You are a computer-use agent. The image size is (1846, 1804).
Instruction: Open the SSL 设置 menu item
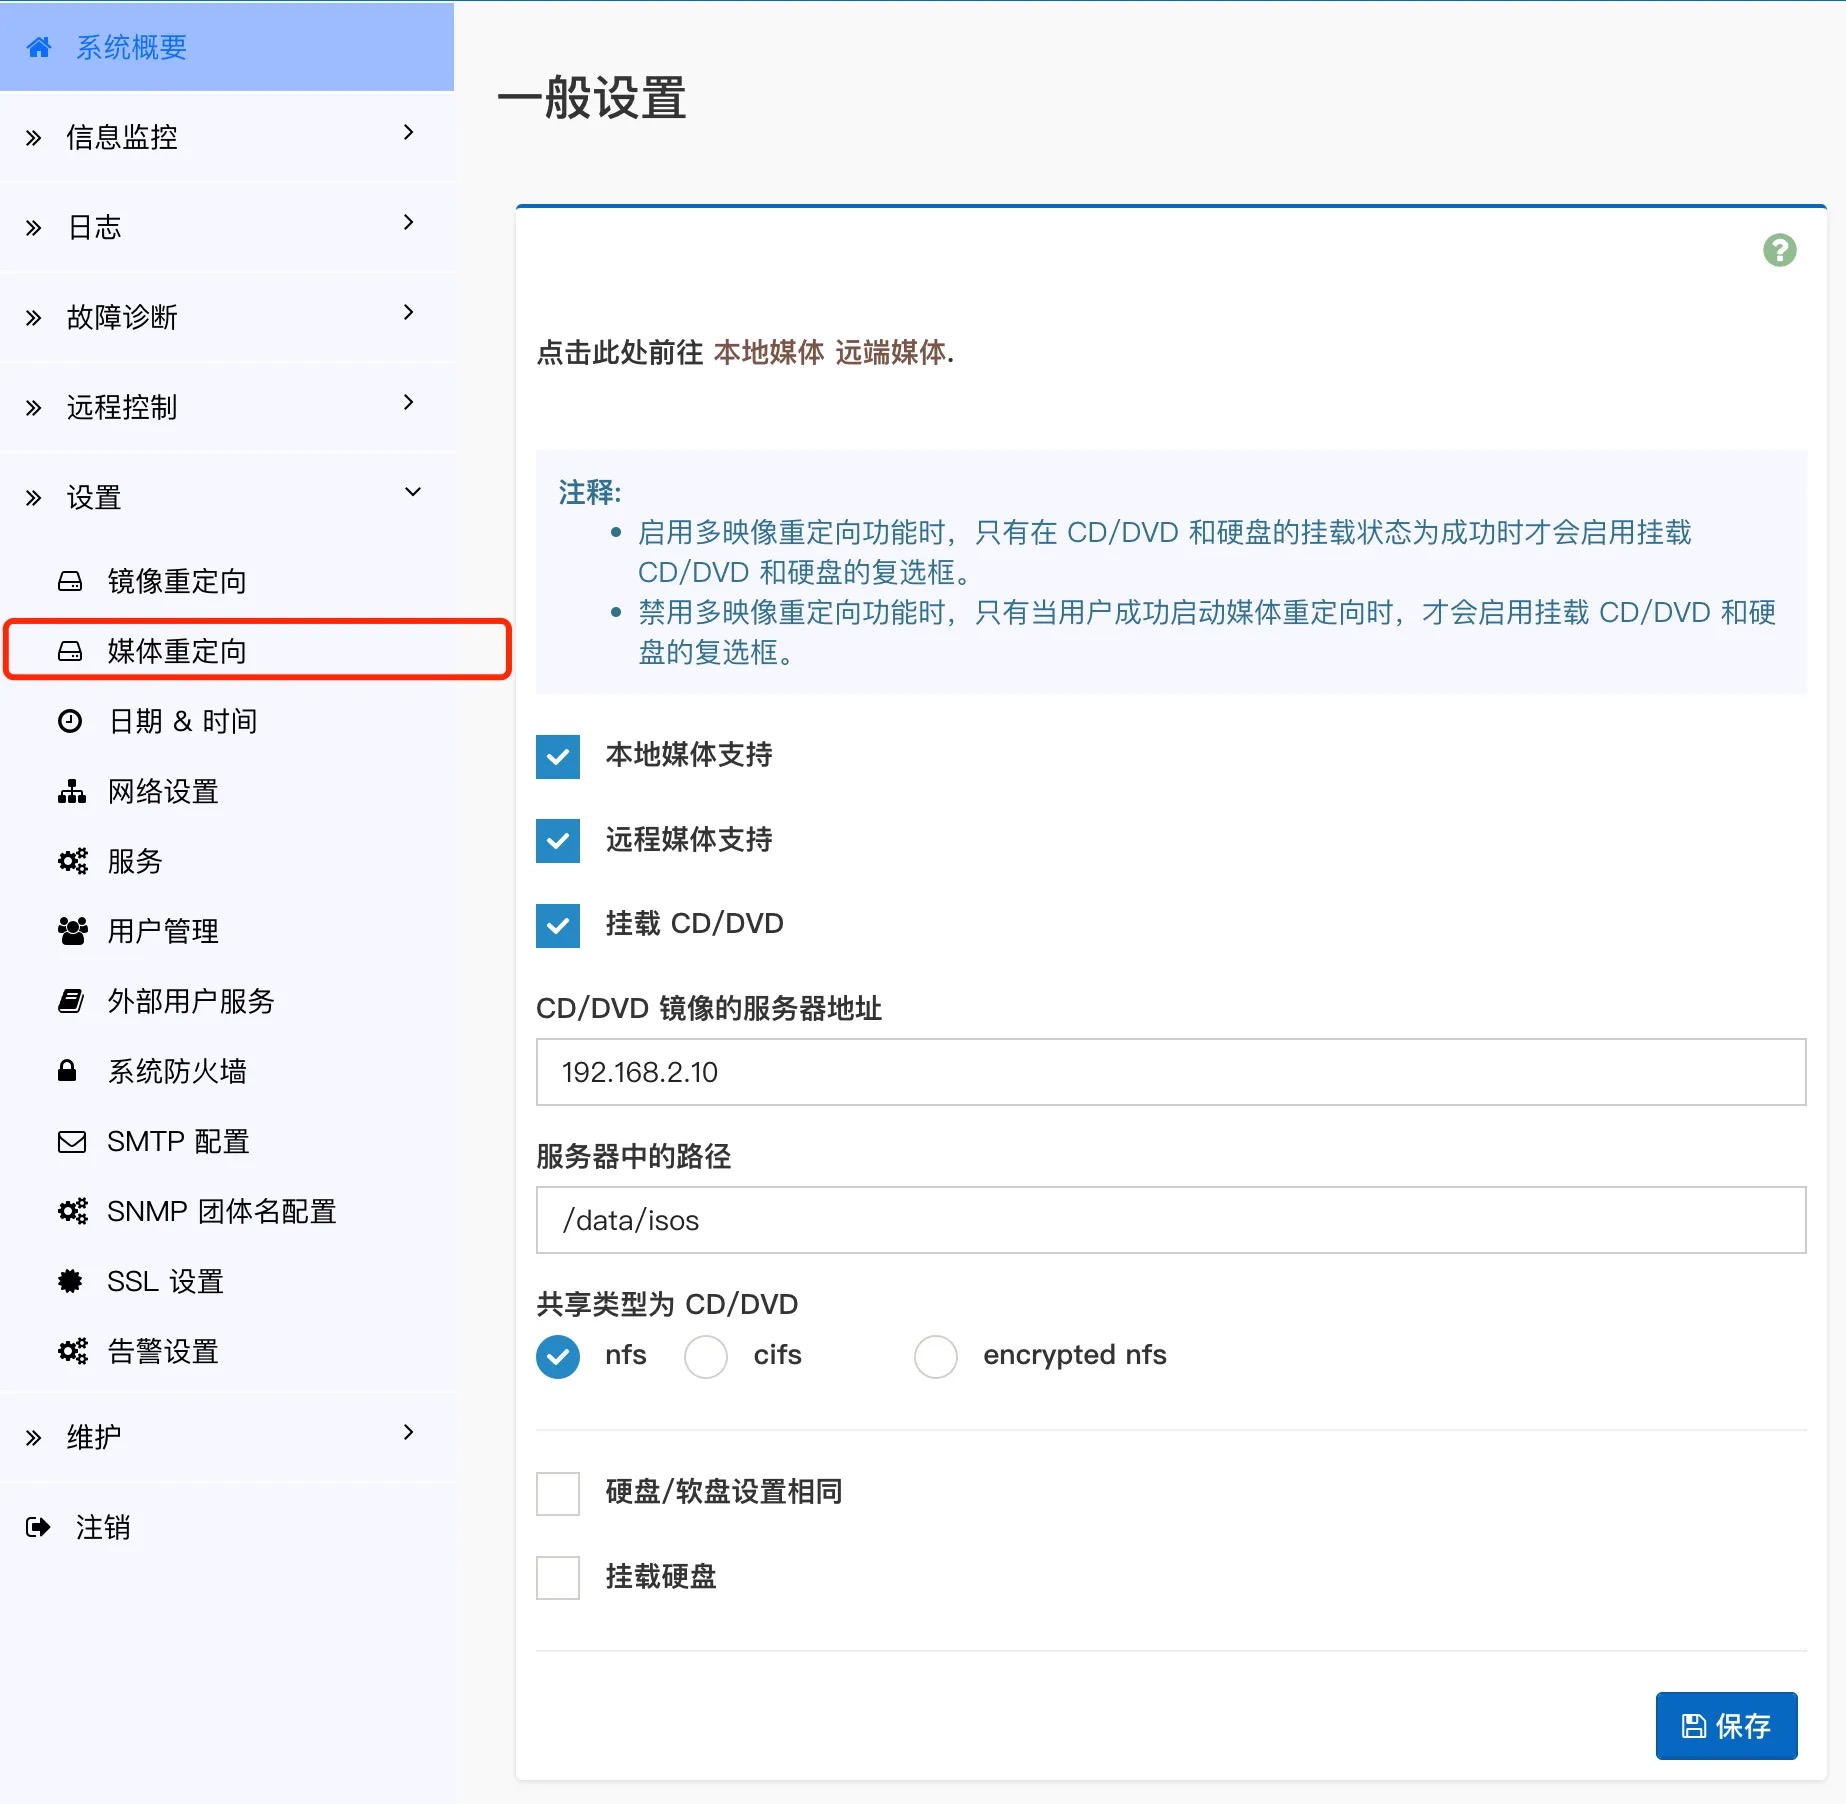pyautogui.click(x=165, y=1281)
